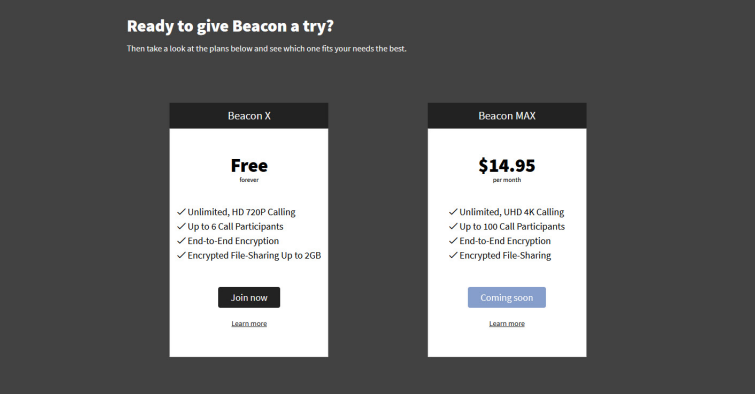The image size is (755, 394).
Task: Select the Beacon MAX plan header
Action: [507, 116]
